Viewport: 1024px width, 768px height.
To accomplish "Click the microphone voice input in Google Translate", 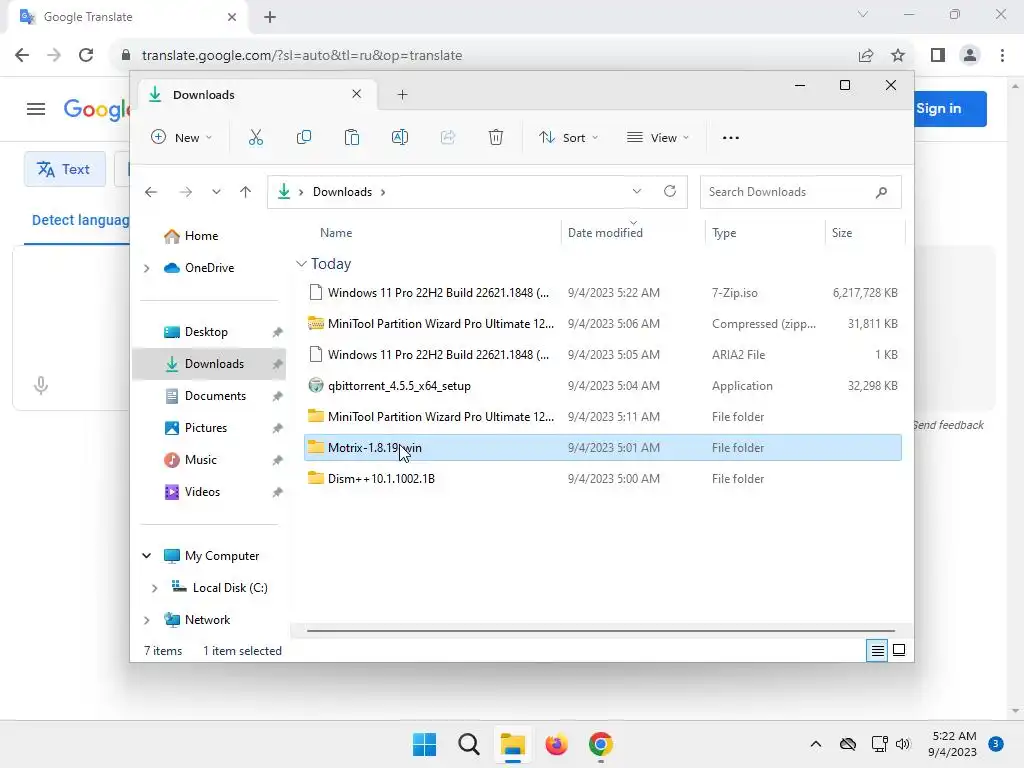I will click(x=40, y=385).
